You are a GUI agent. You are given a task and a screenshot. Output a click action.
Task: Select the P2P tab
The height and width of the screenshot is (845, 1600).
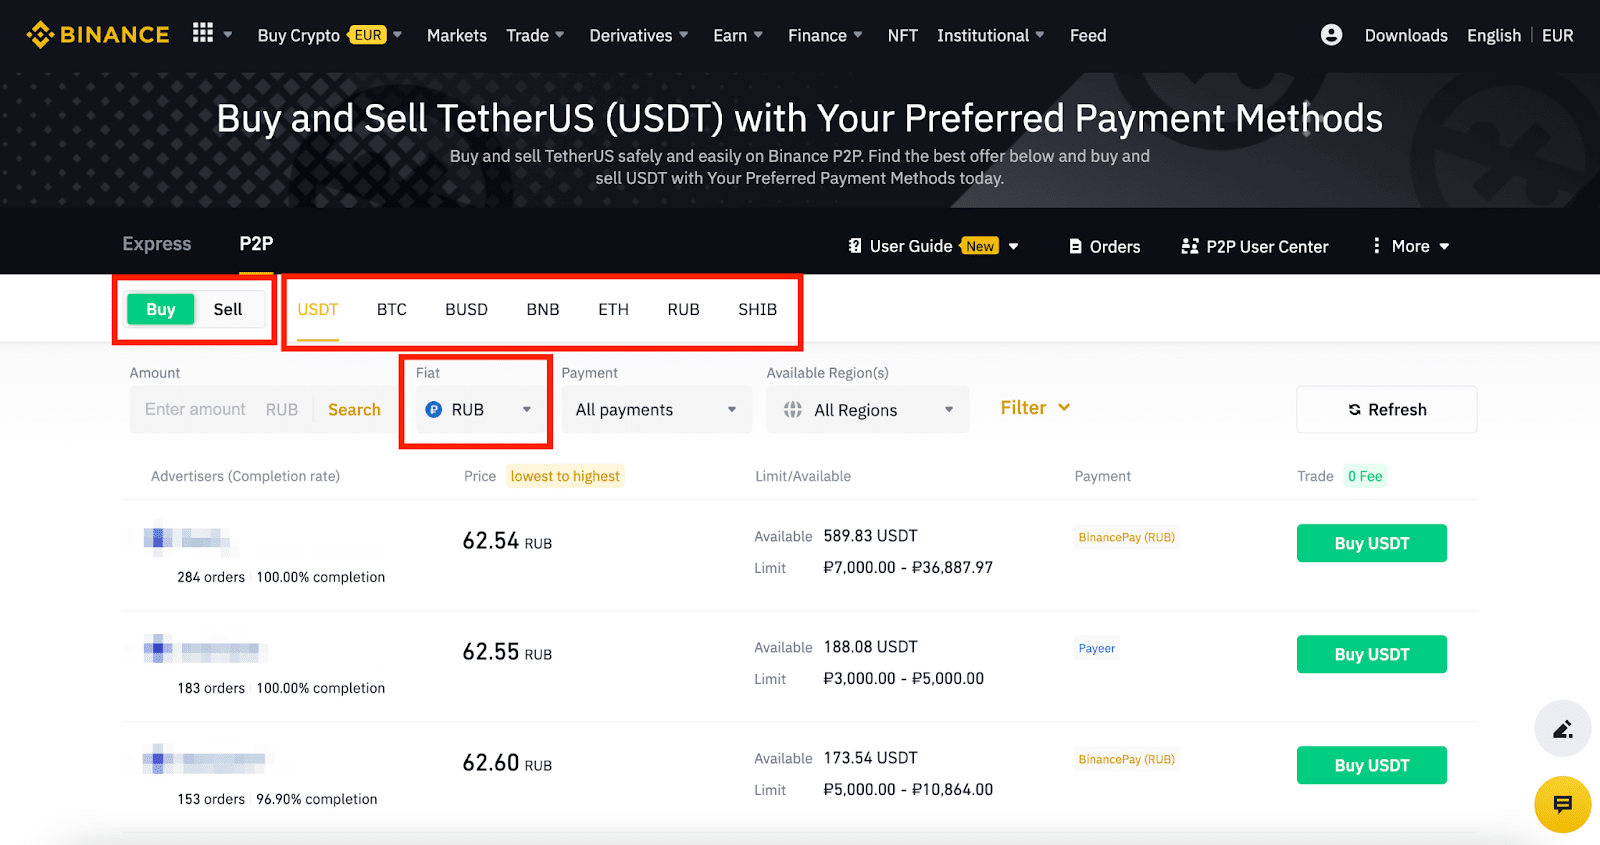pyautogui.click(x=256, y=244)
